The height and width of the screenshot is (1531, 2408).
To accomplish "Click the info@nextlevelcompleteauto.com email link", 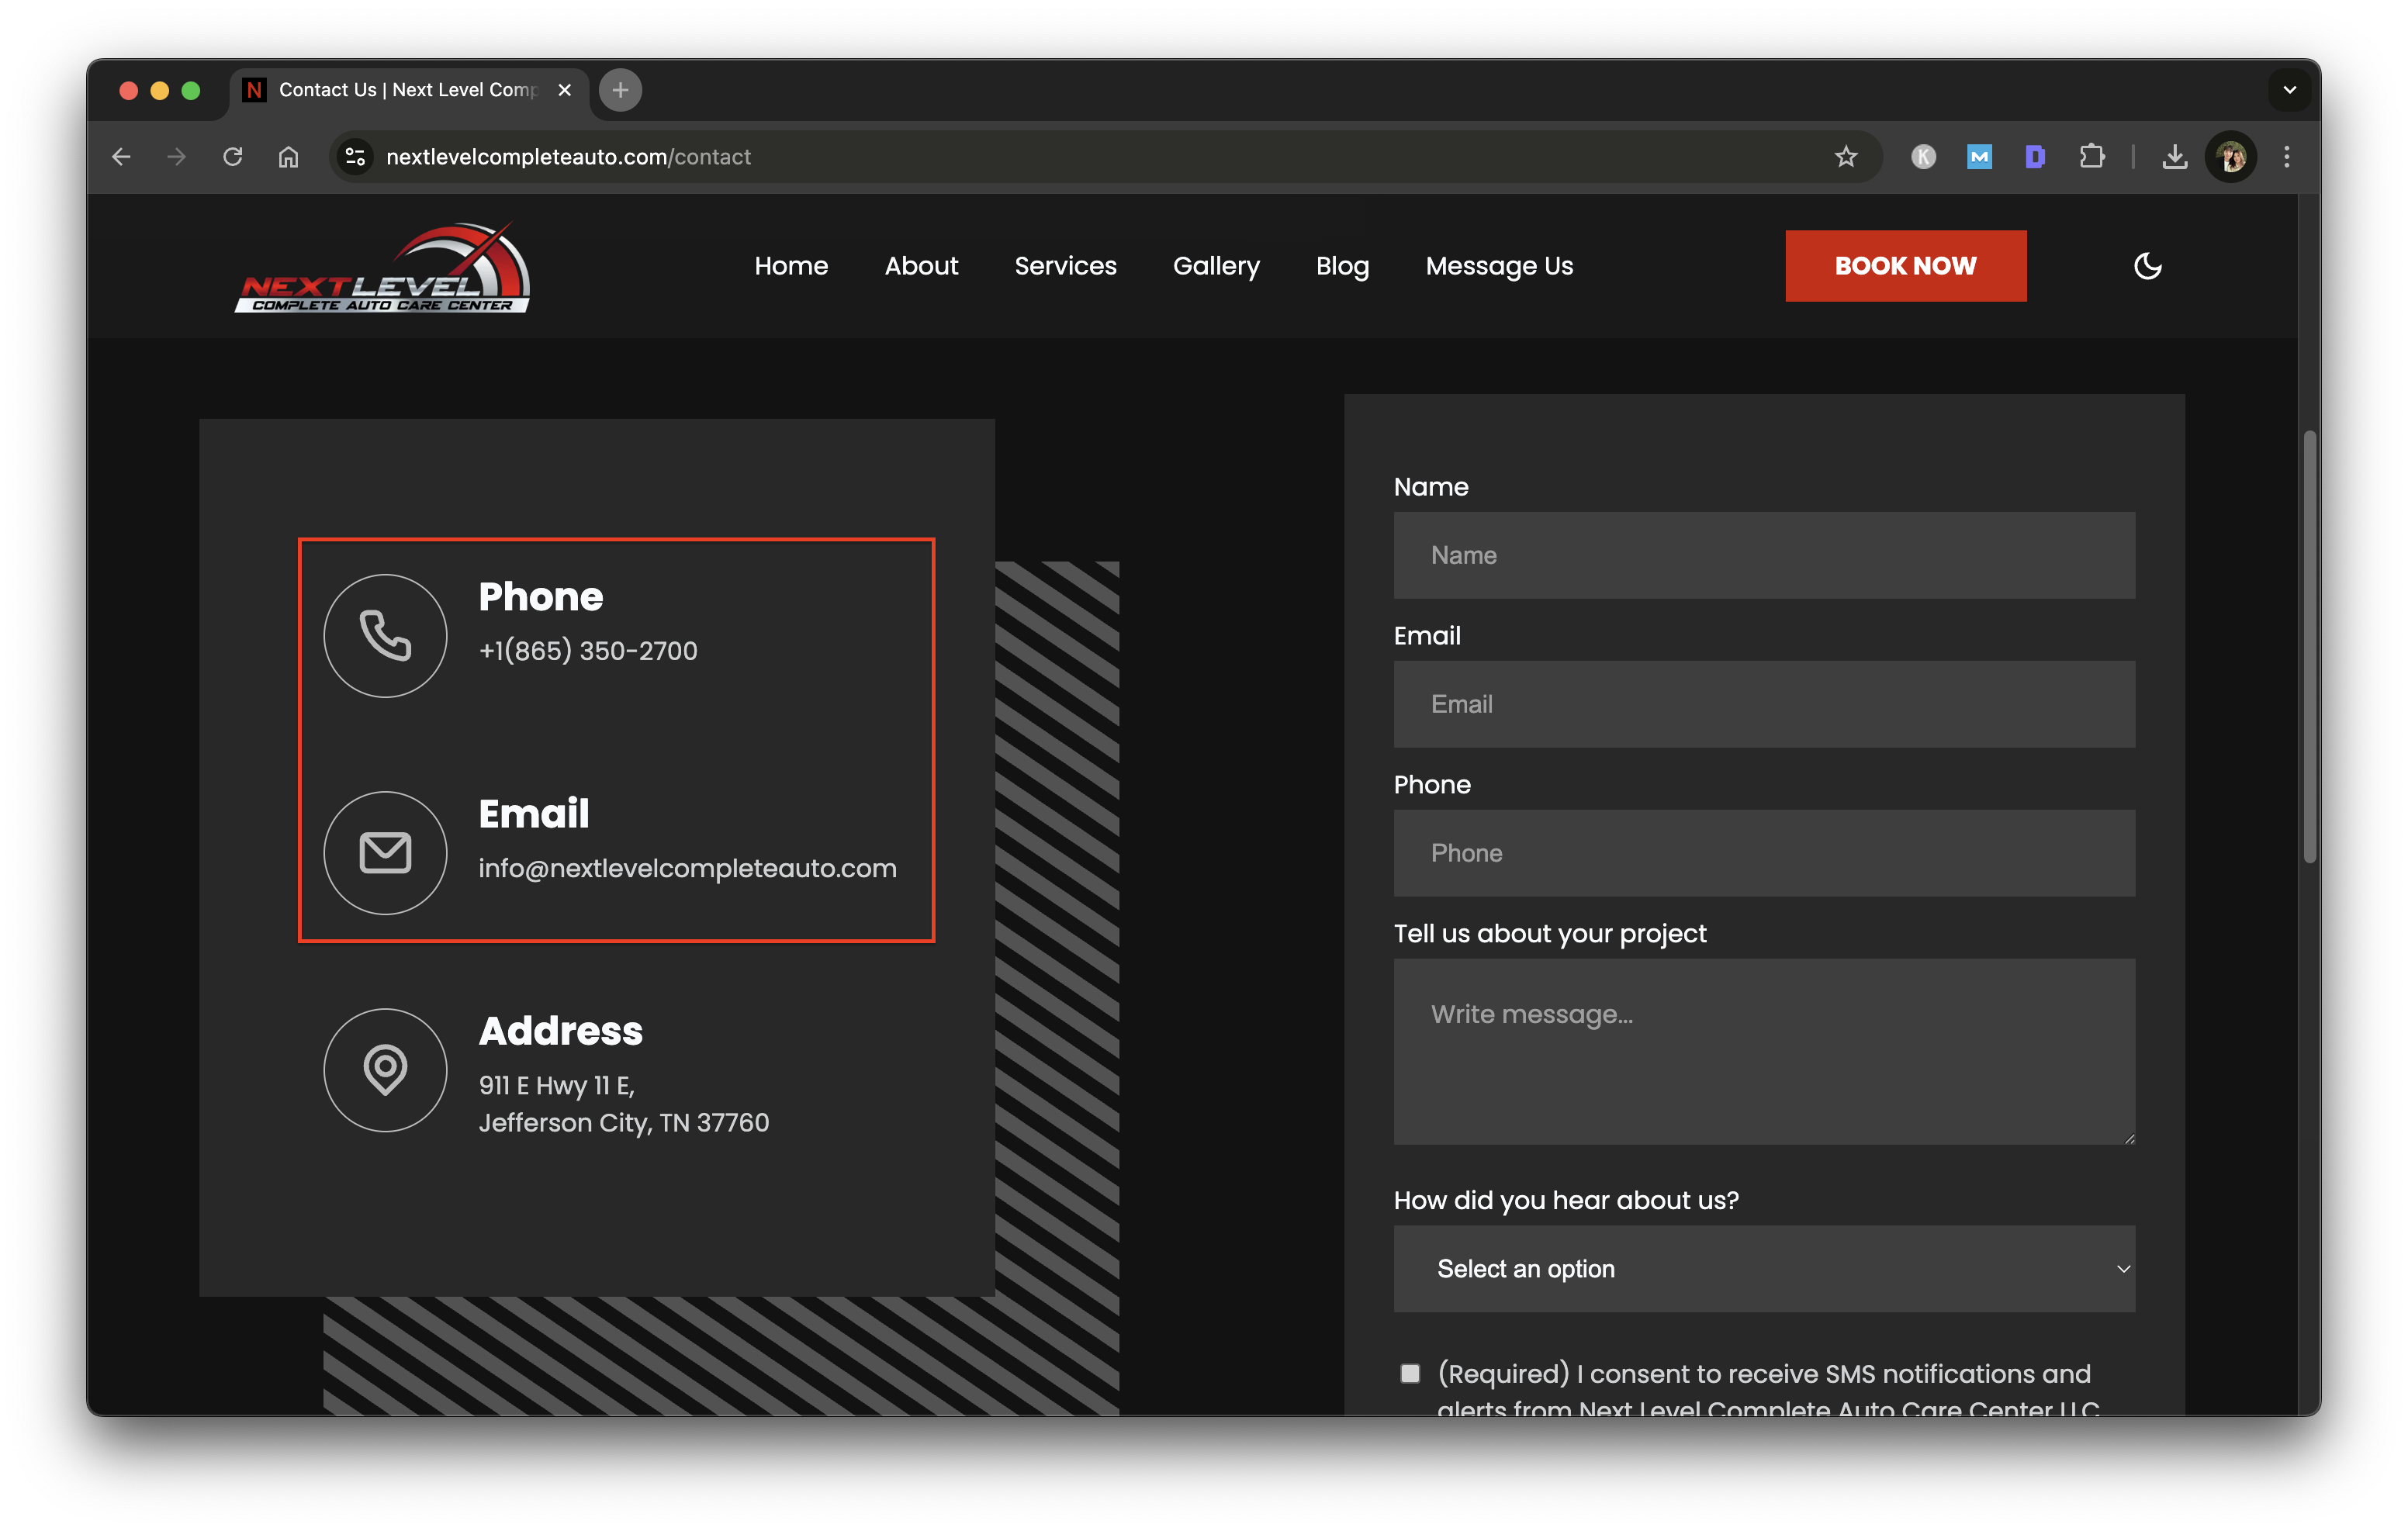I will pos(687,868).
